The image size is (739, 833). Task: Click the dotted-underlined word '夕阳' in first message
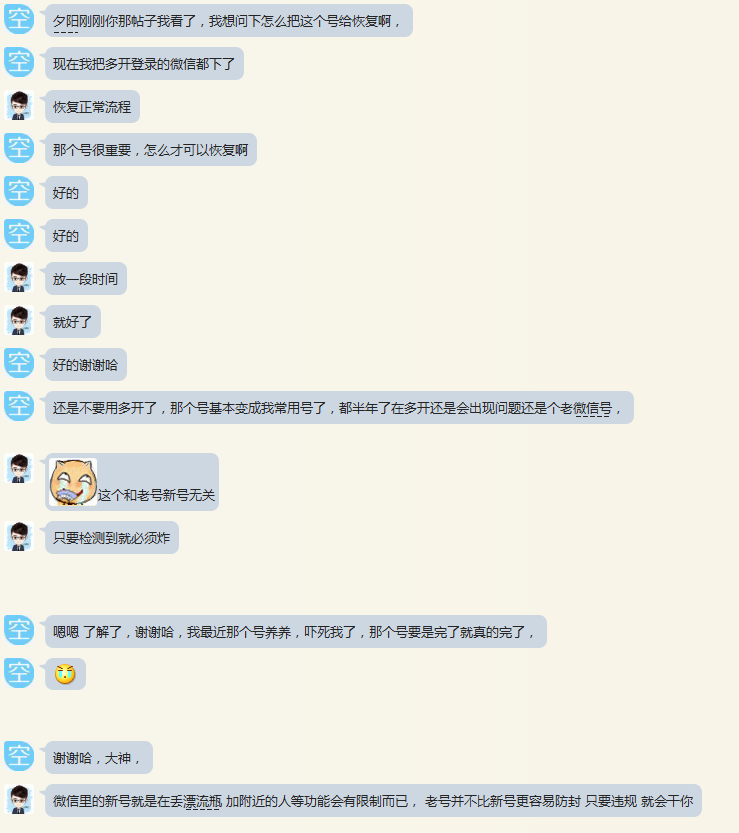coord(65,22)
